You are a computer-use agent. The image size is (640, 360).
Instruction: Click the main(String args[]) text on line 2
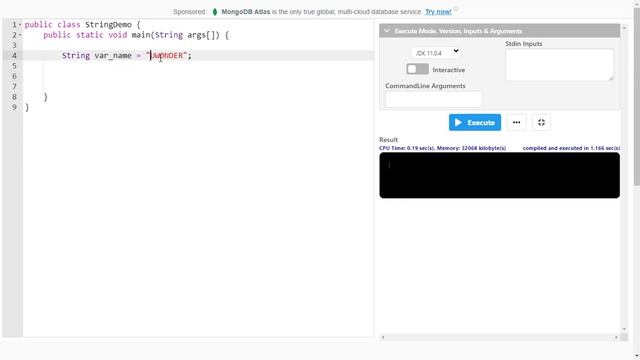click(x=176, y=35)
